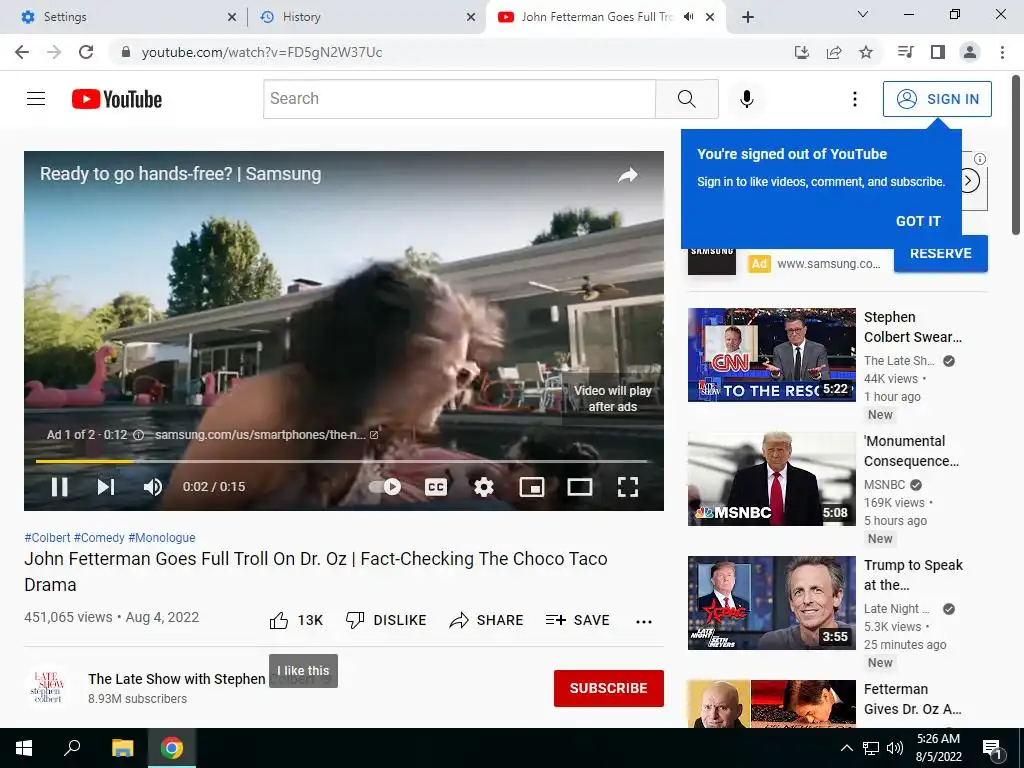Open a new browser tab
The width and height of the screenshot is (1024, 768).
coord(748,18)
